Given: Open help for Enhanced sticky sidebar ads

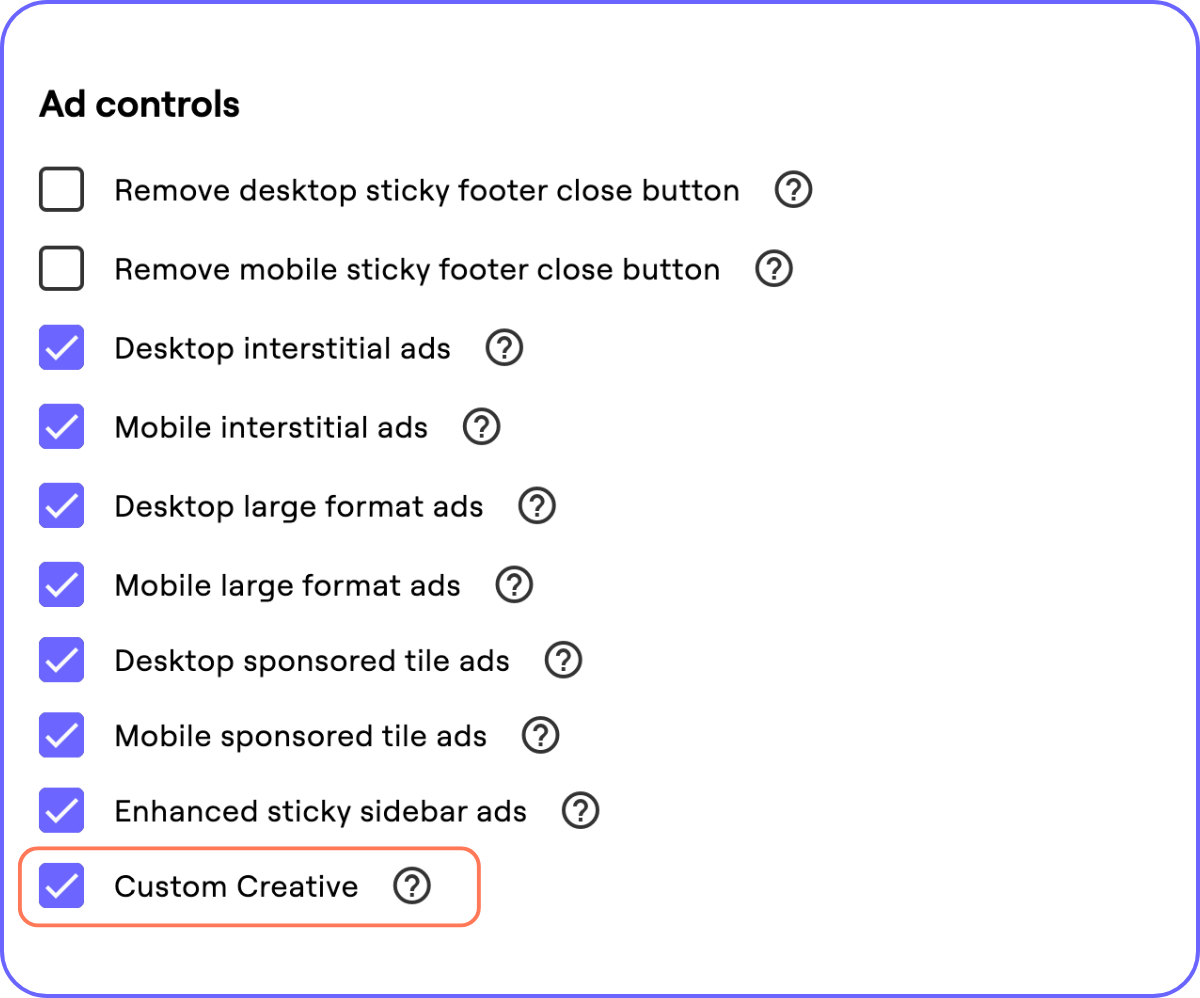Looking at the screenshot, I should pyautogui.click(x=581, y=811).
